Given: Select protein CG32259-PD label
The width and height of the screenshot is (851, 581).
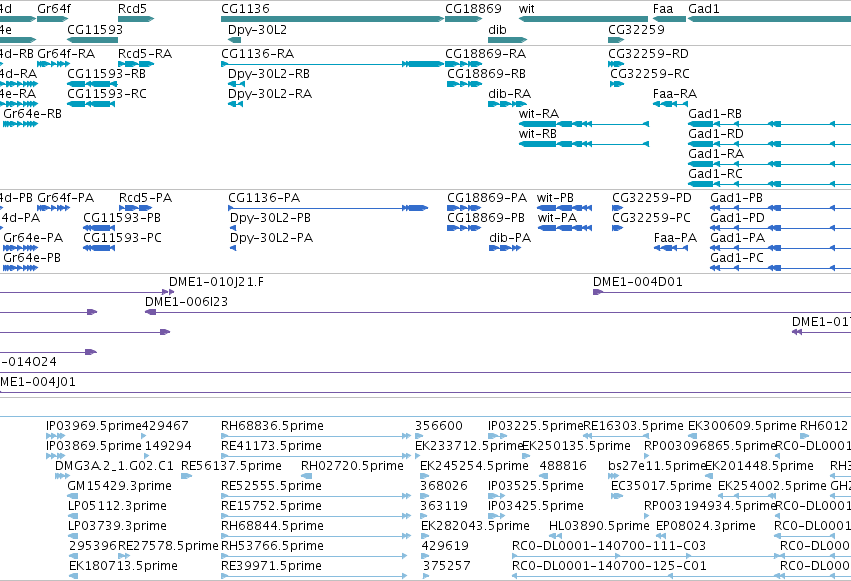Looking at the screenshot, I should [x=652, y=198].
